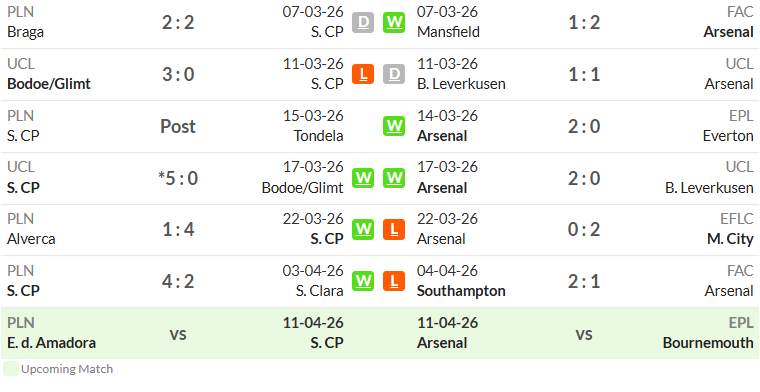This screenshot has height=392, width=760.
Task: Click the Bodoe/Glimt team name in UCL row
Action: [49, 84]
